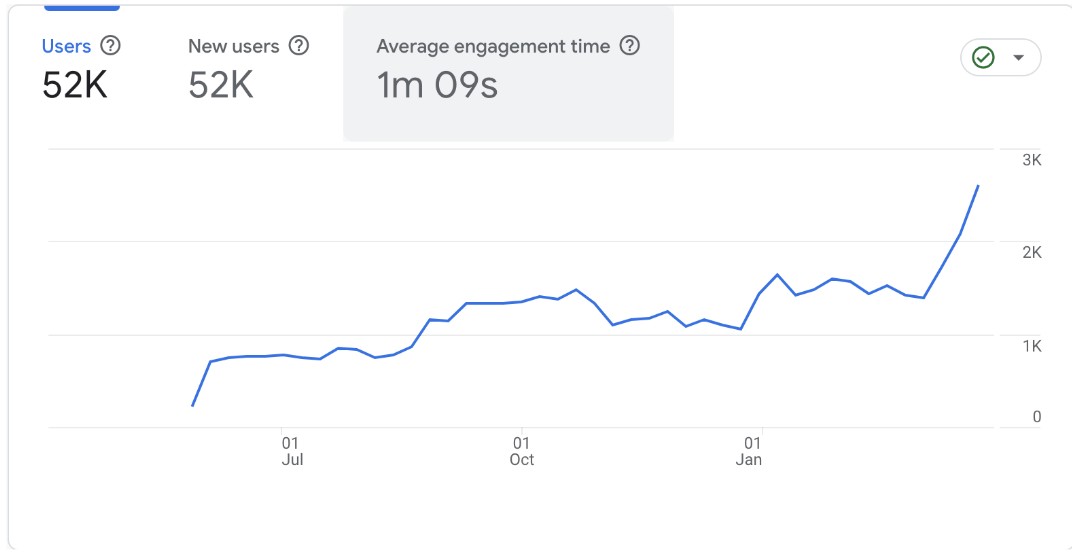Click the 1m 09s engagement value

point(438,86)
